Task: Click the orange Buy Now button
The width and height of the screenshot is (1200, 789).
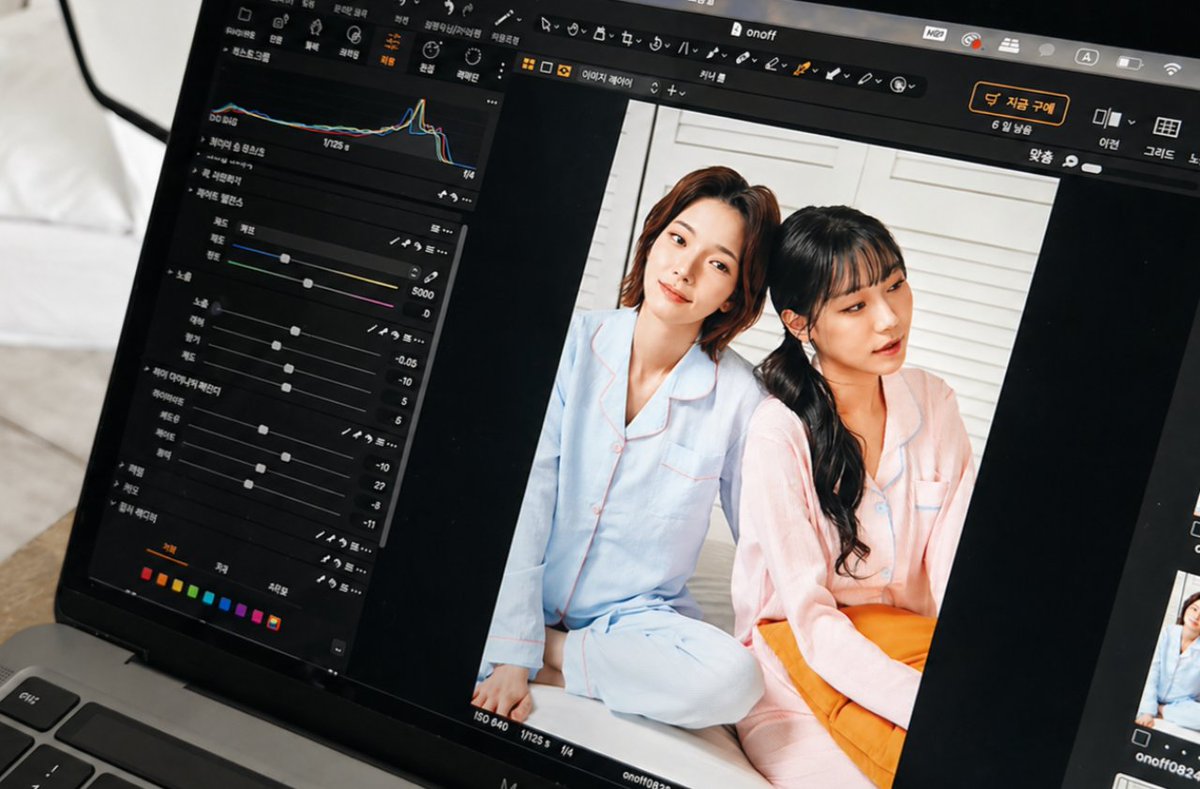Action: [x=1018, y=103]
